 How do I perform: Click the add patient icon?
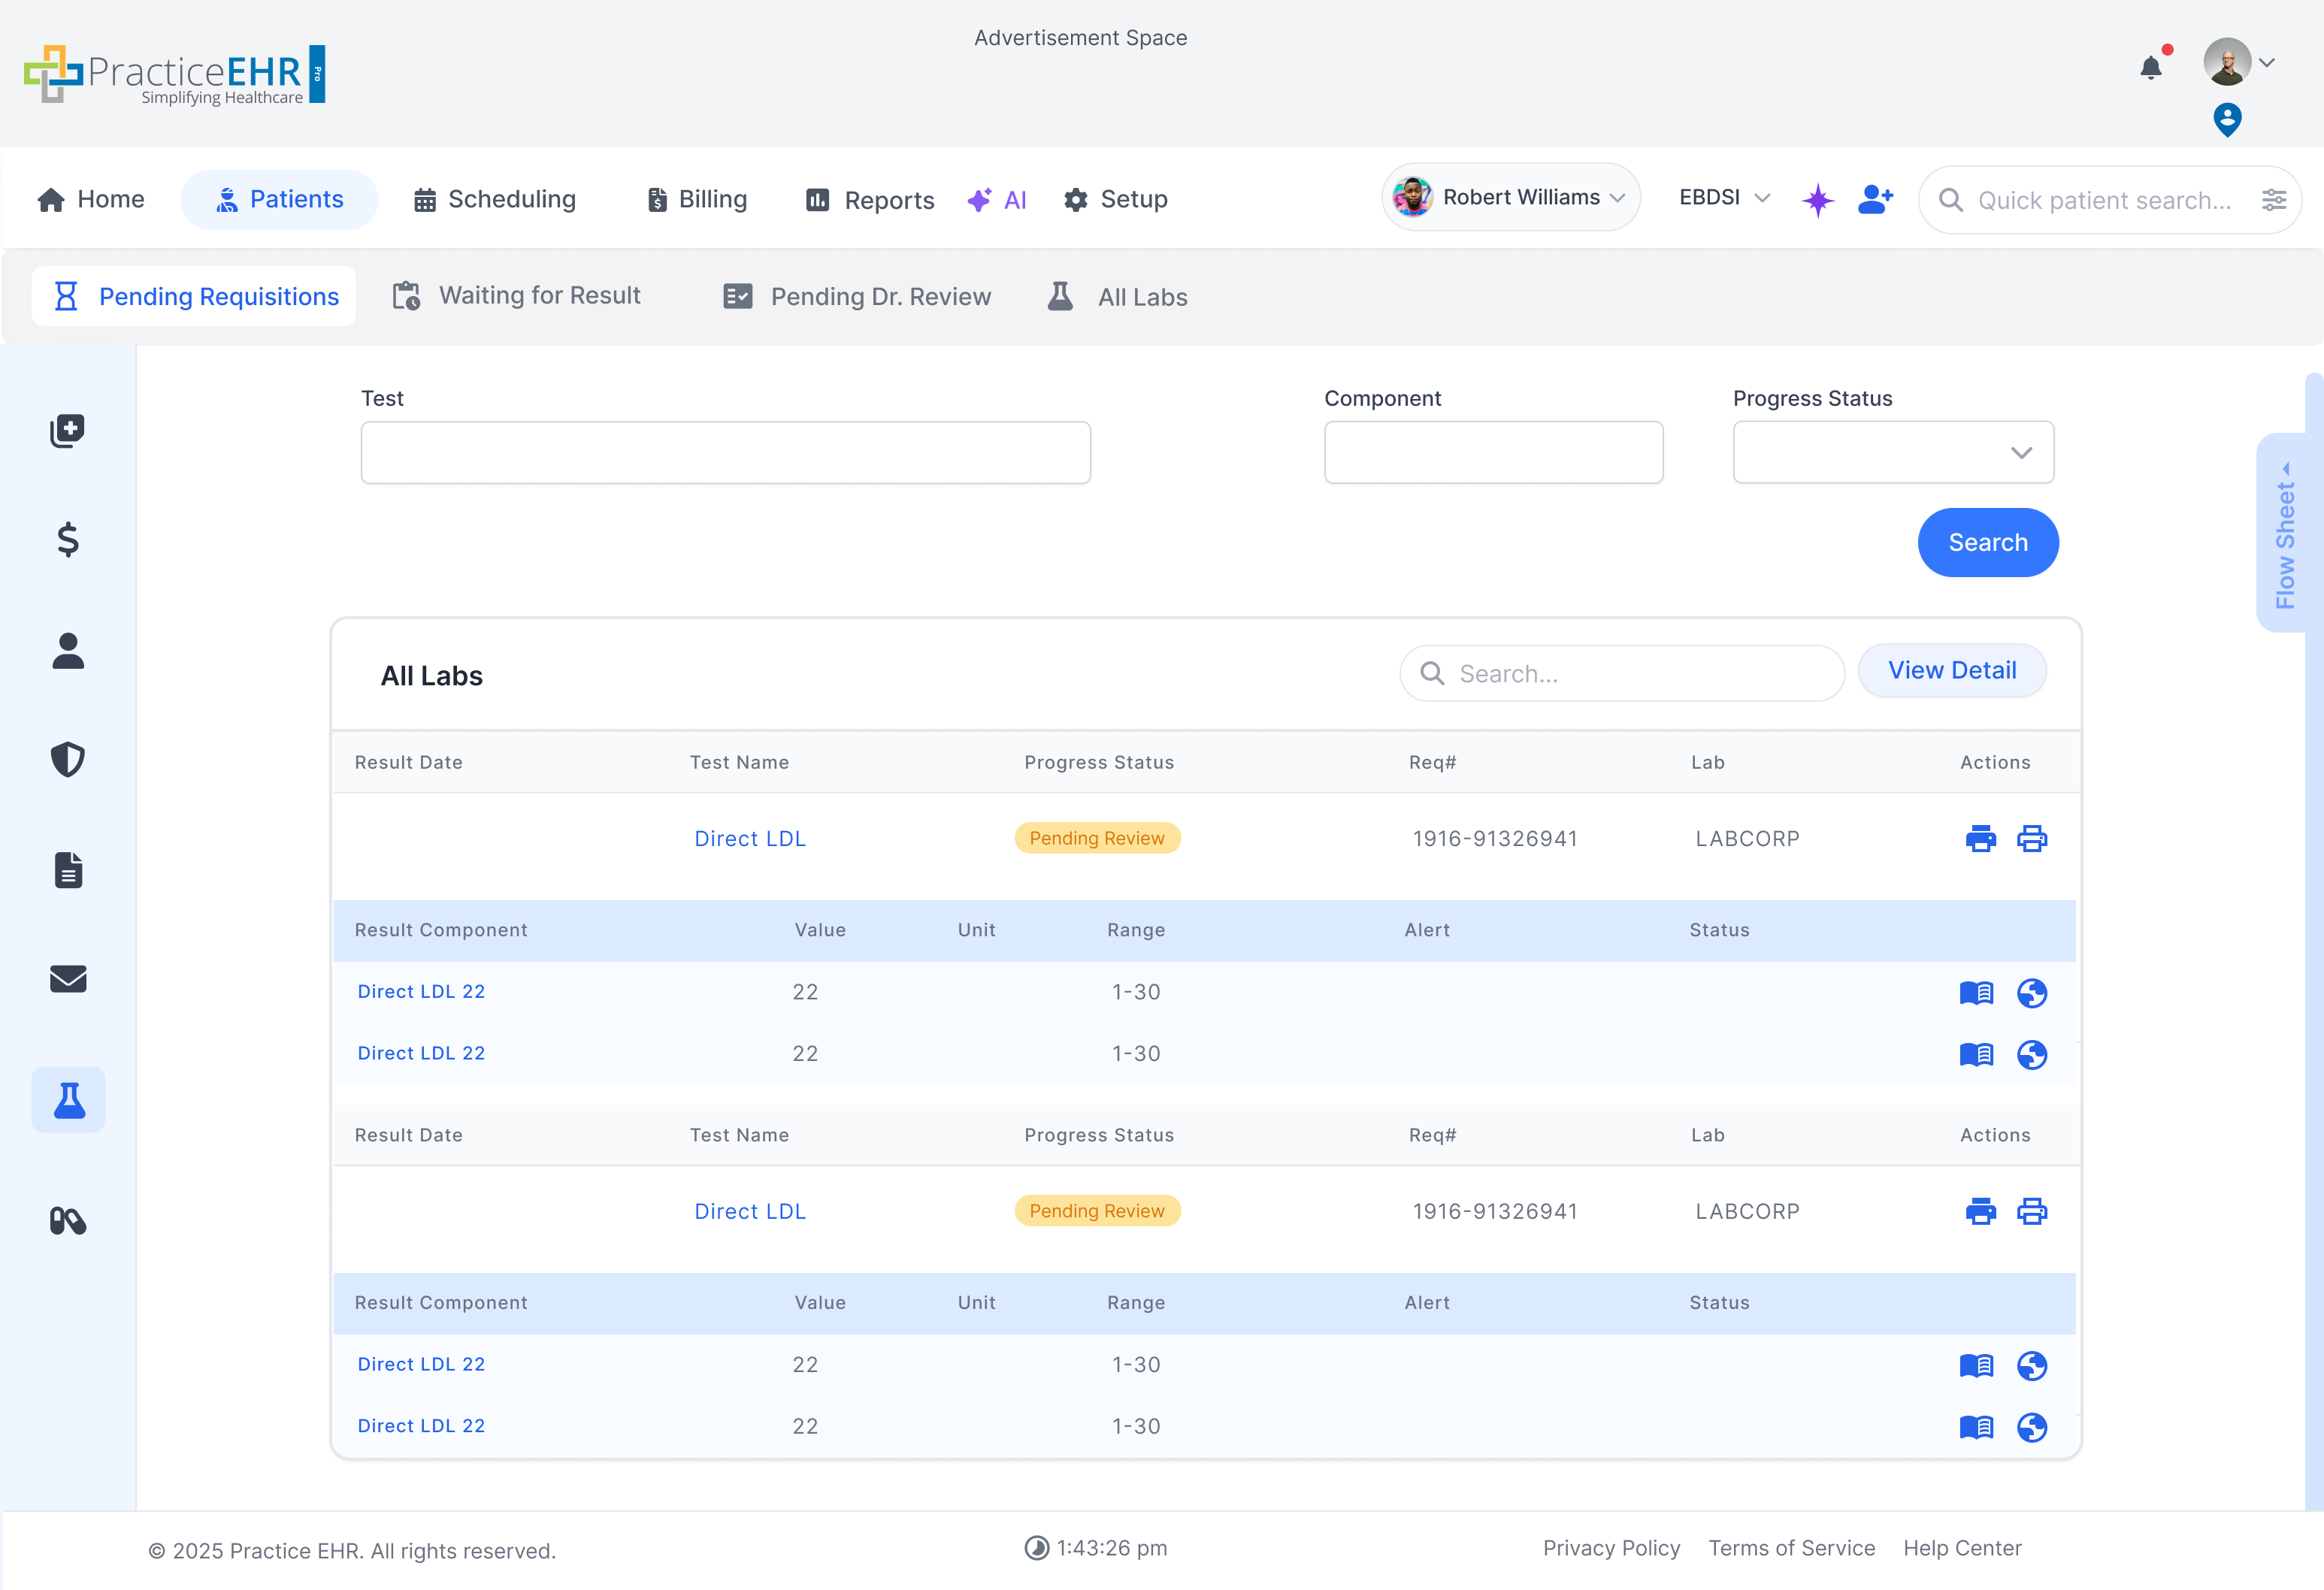coord(1874,199)
